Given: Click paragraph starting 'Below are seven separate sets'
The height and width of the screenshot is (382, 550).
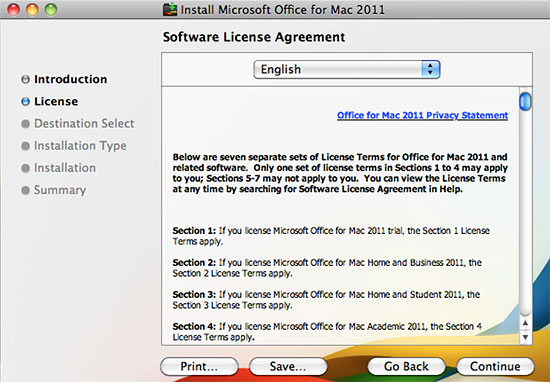Looking at the screenshot, I should (x=340, y=173).
